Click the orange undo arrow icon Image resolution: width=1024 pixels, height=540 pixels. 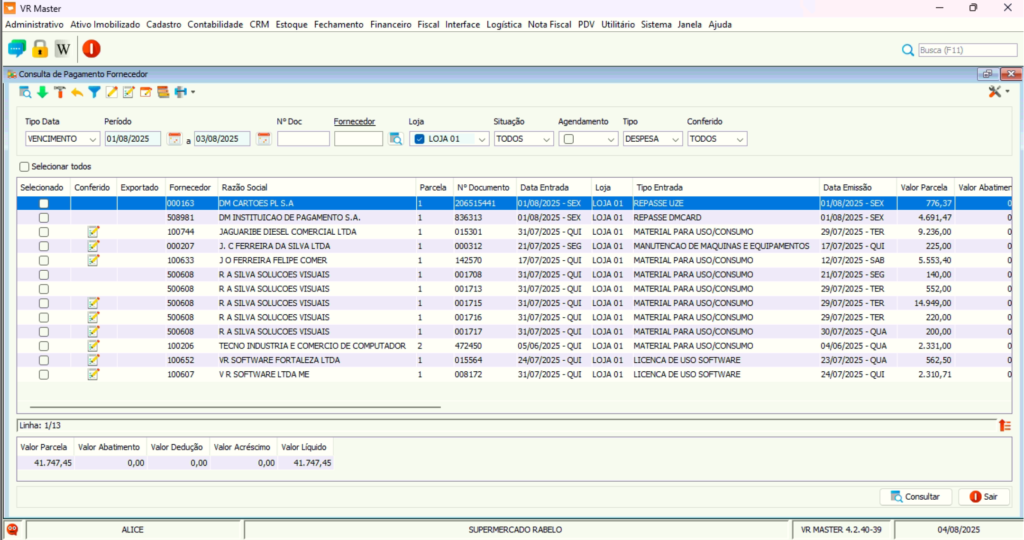click(x=77, y=92)
